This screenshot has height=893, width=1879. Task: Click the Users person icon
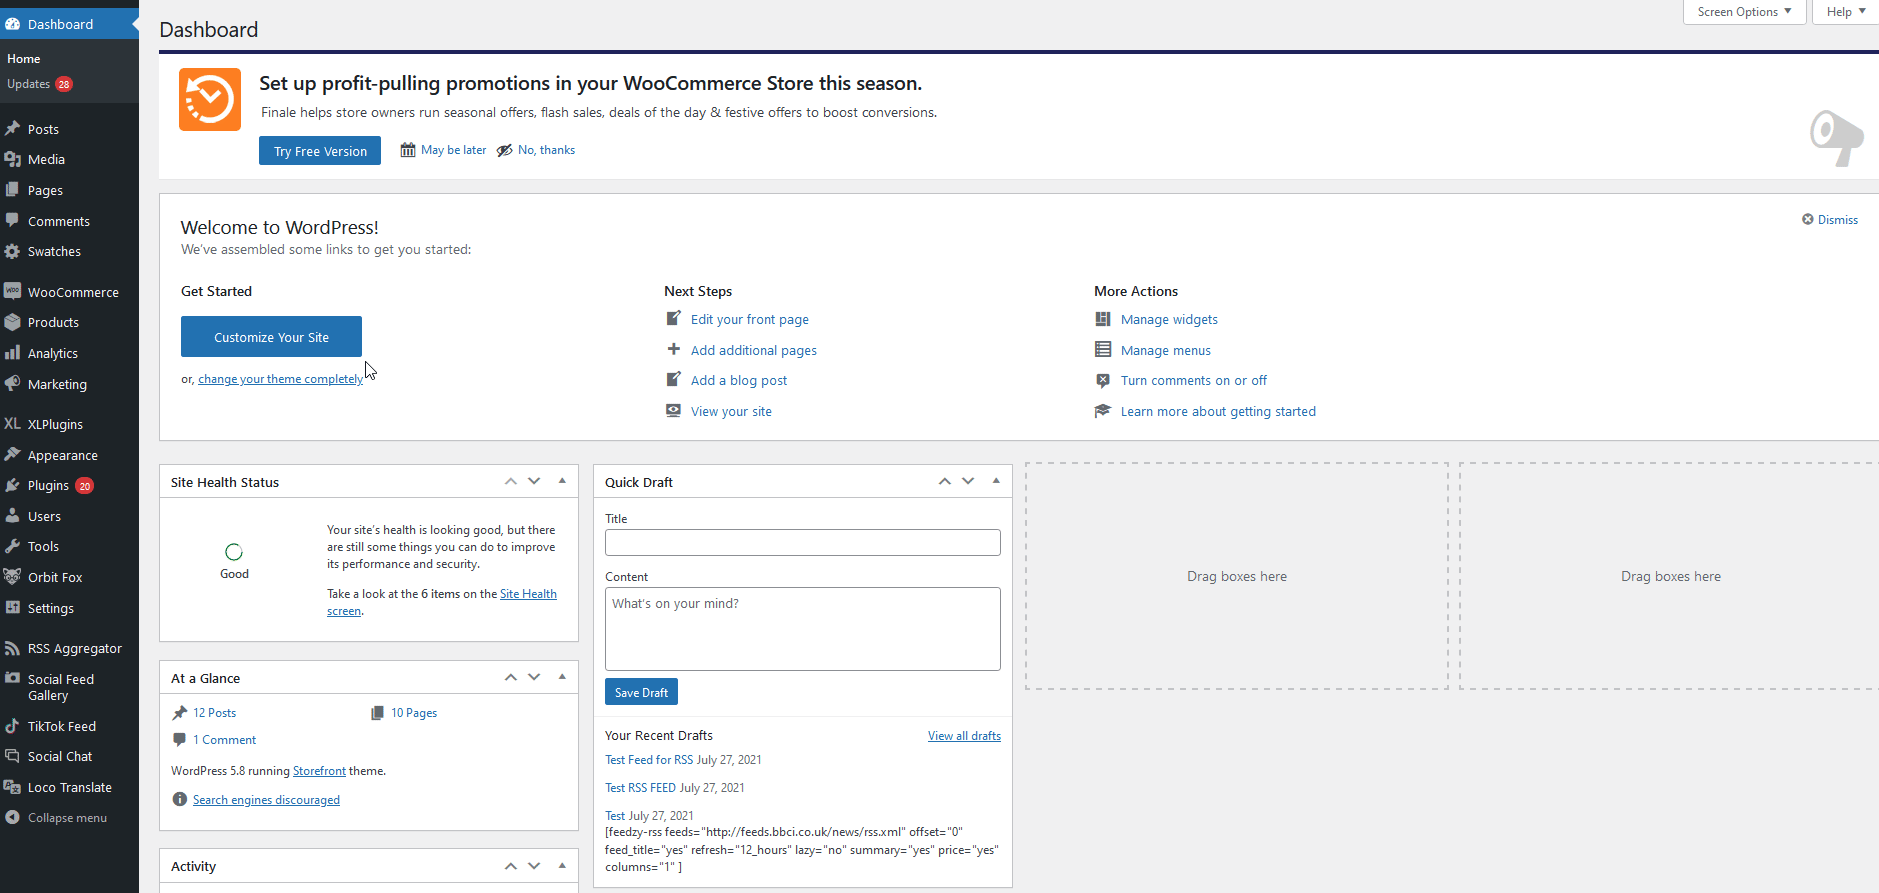[x=12, y=516]
